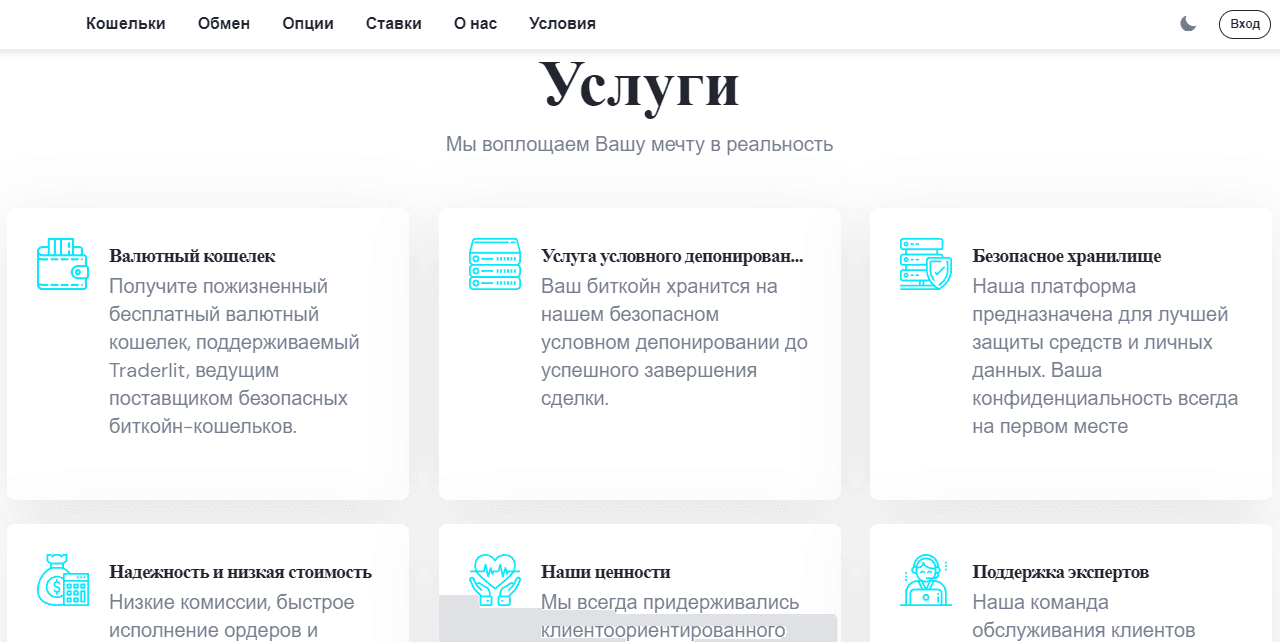Click the money bag icon for low fees
The width and height of the screenshot is (1280, 642).
62,580
